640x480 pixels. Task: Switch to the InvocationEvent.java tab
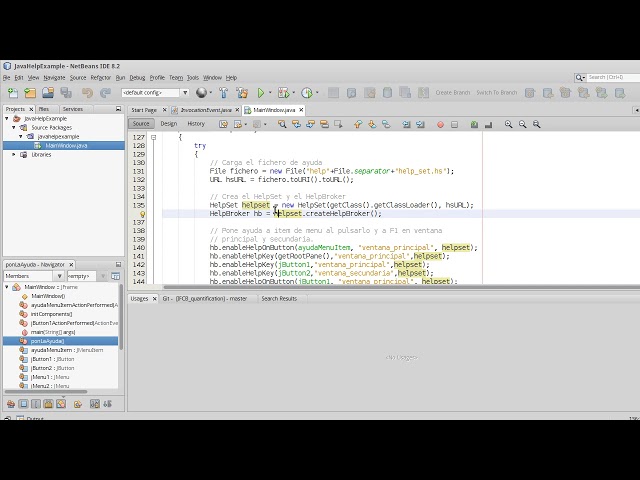[x=206, y=110]
